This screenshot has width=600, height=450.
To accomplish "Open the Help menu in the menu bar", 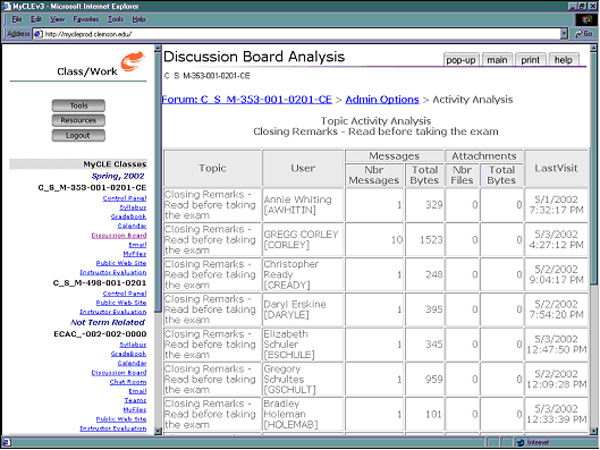I will point(139,19).
